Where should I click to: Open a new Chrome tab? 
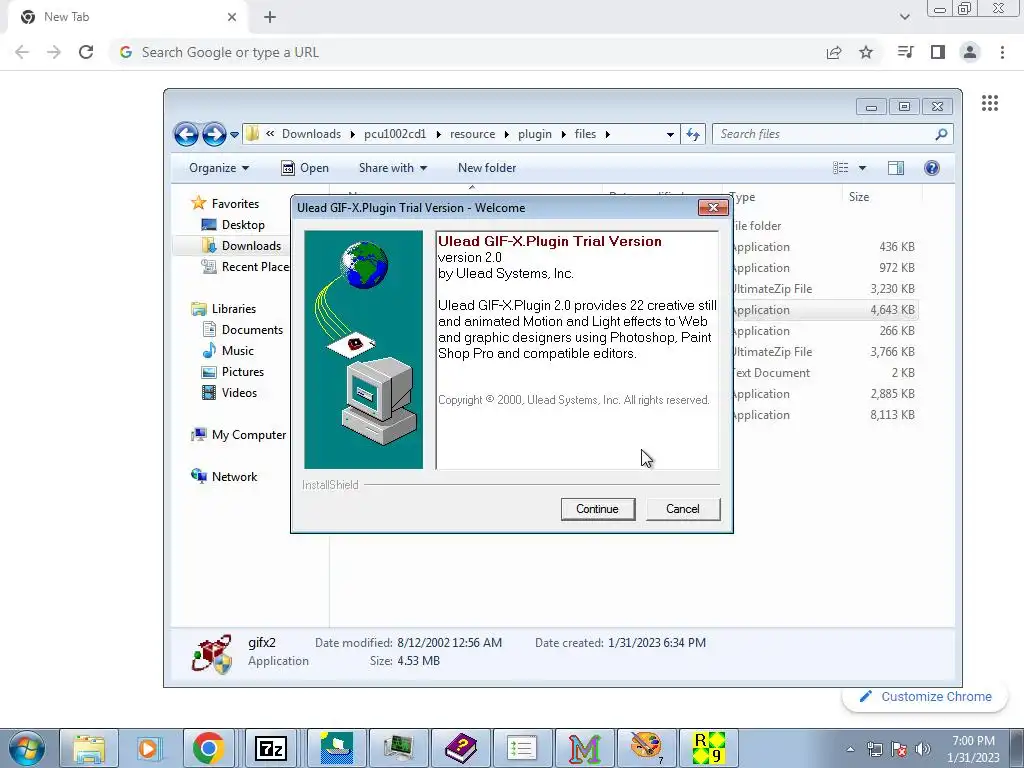(270, 17)
